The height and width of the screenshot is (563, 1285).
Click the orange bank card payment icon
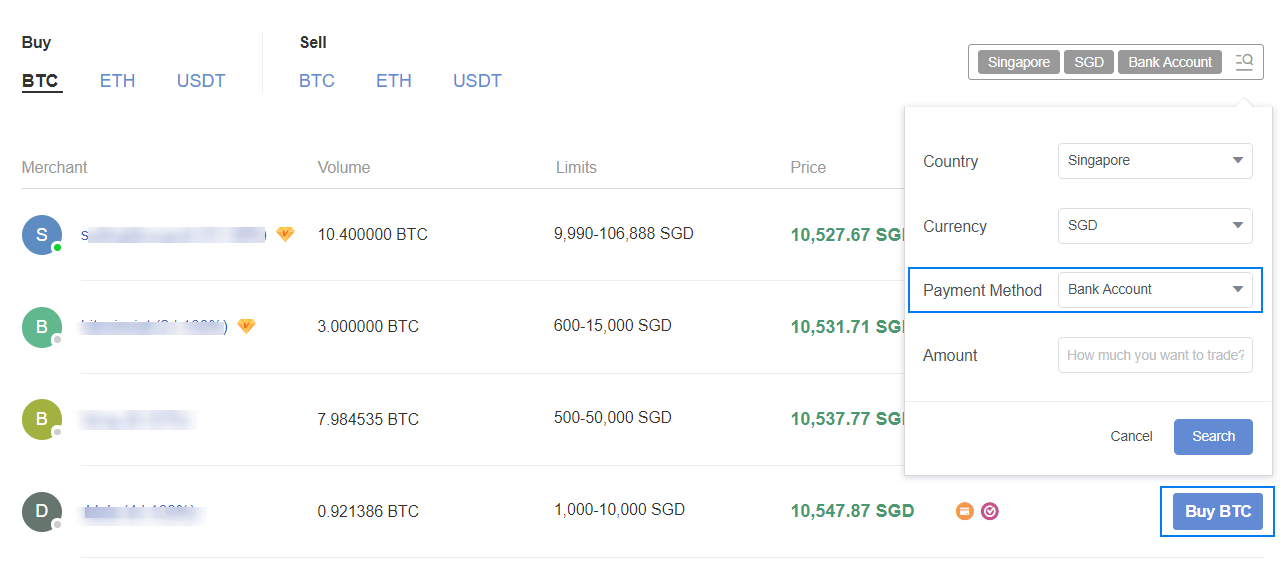(x=965, y=511)
